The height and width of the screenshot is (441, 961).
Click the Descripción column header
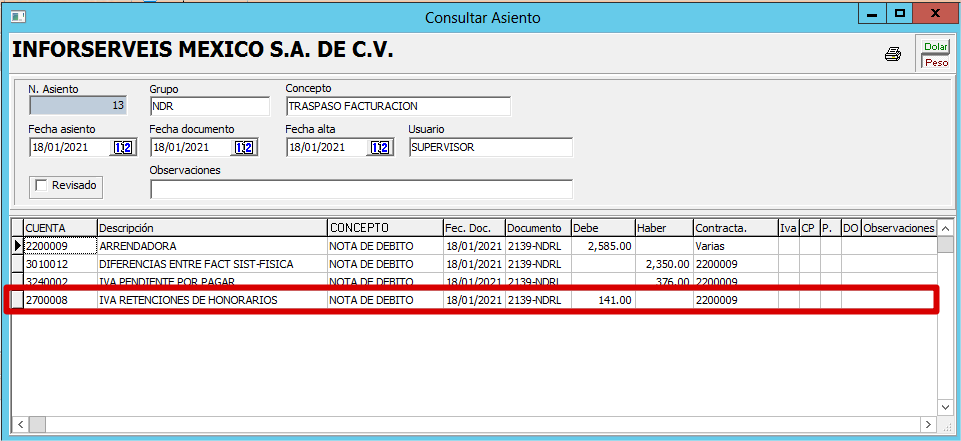(212, 228)
